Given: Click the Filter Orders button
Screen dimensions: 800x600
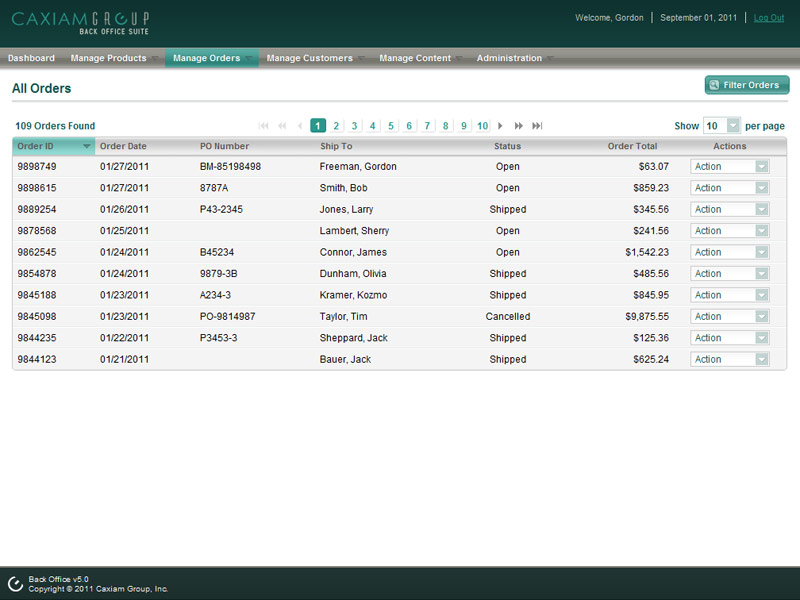Looking at the screenshot, I should (747, 85).
